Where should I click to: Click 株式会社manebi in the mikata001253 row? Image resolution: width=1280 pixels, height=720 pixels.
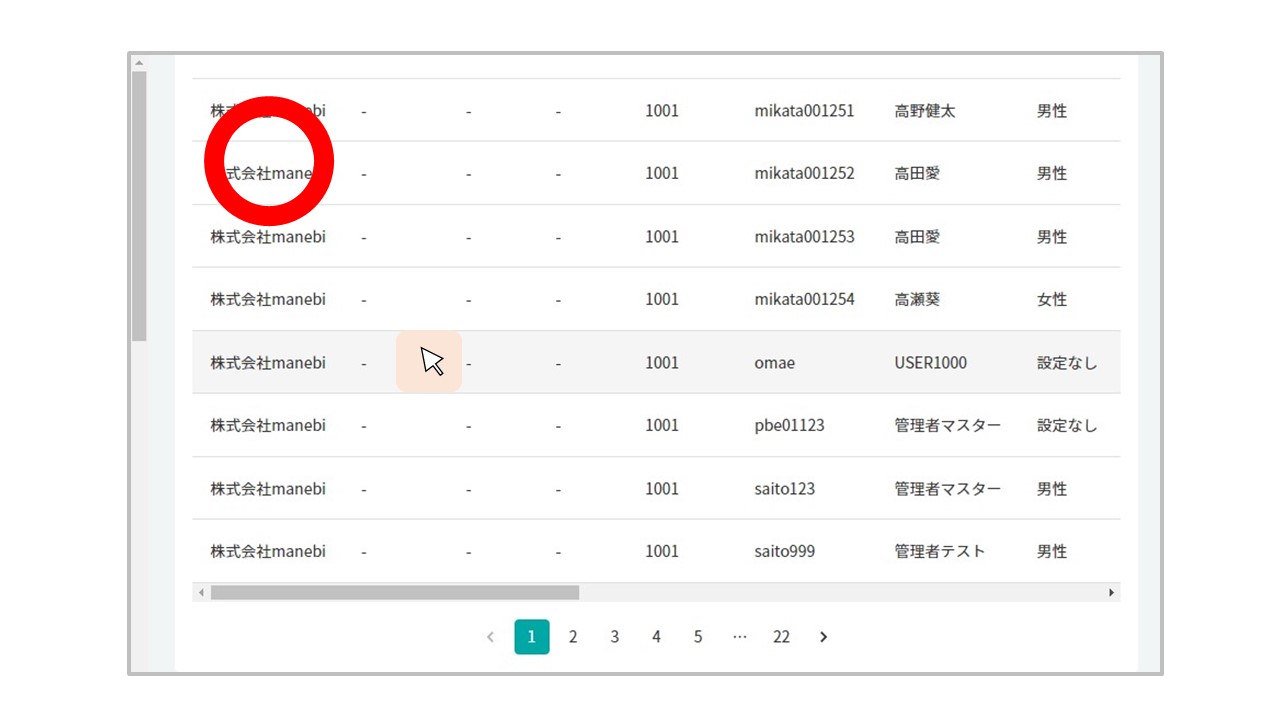pyautogui.click(x=268, y=237)
